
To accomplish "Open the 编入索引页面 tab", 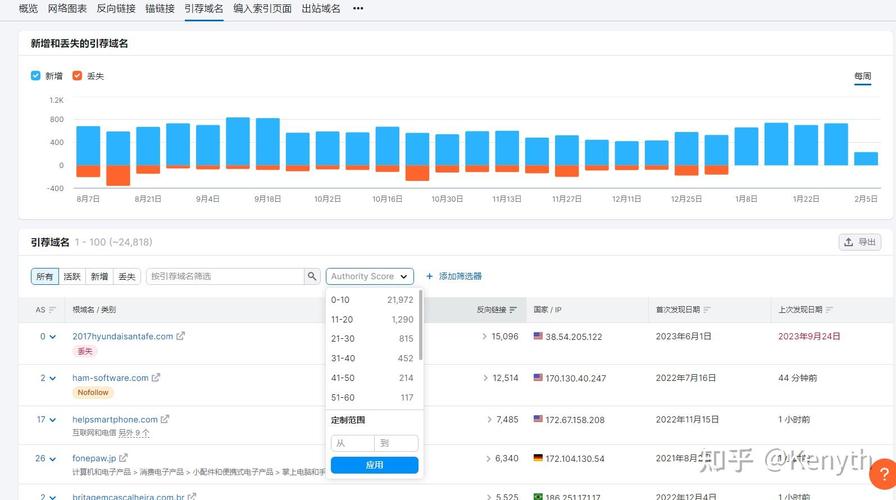I will coord(262,9).
